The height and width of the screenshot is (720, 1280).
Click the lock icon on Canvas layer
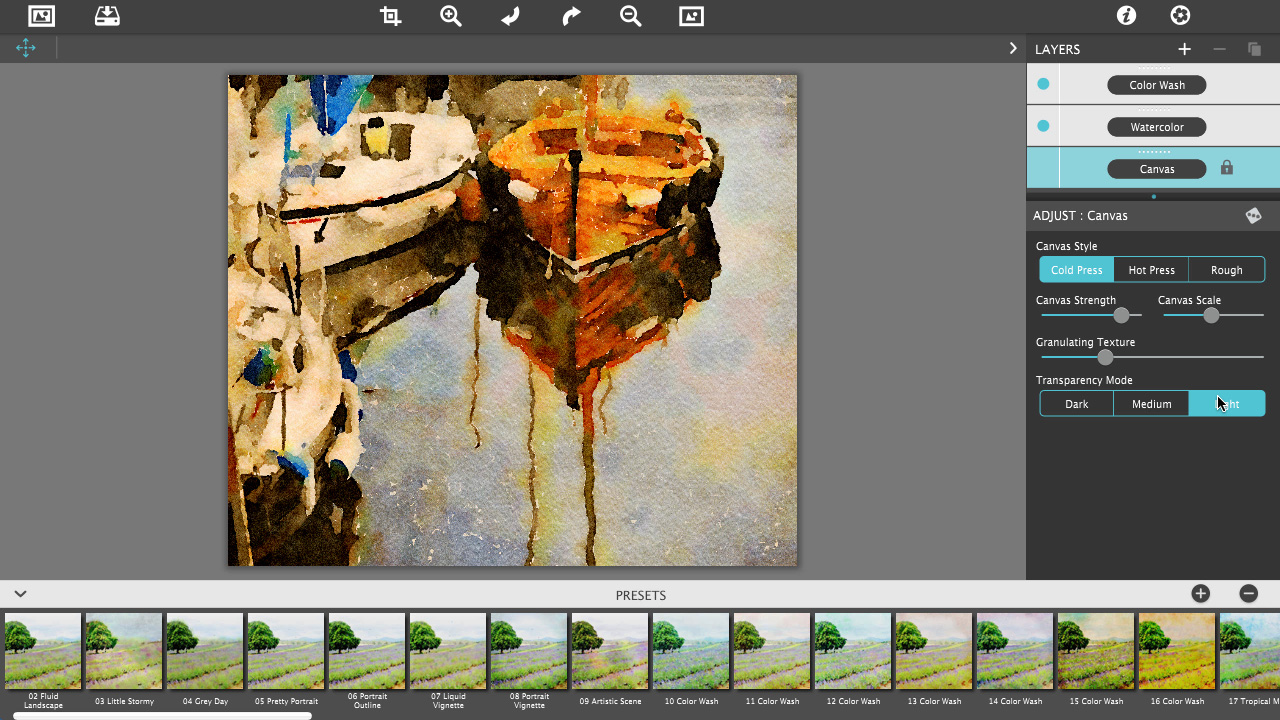[x=1227, y=169]
